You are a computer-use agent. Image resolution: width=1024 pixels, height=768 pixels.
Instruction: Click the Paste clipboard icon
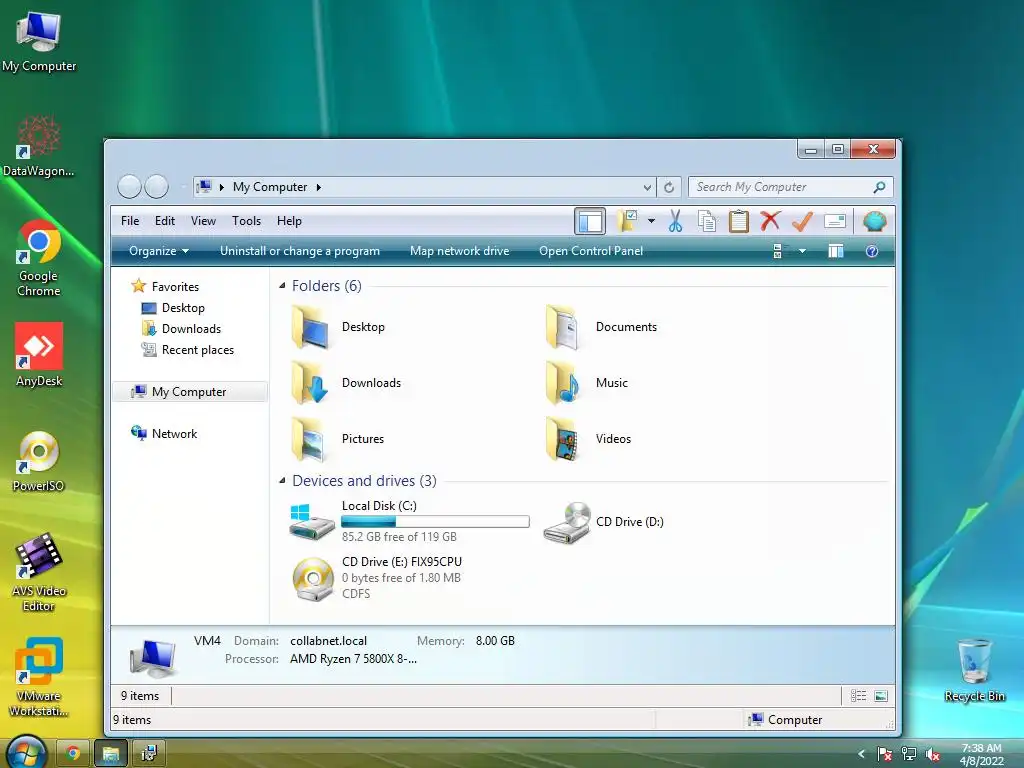[x=739, y=221]
